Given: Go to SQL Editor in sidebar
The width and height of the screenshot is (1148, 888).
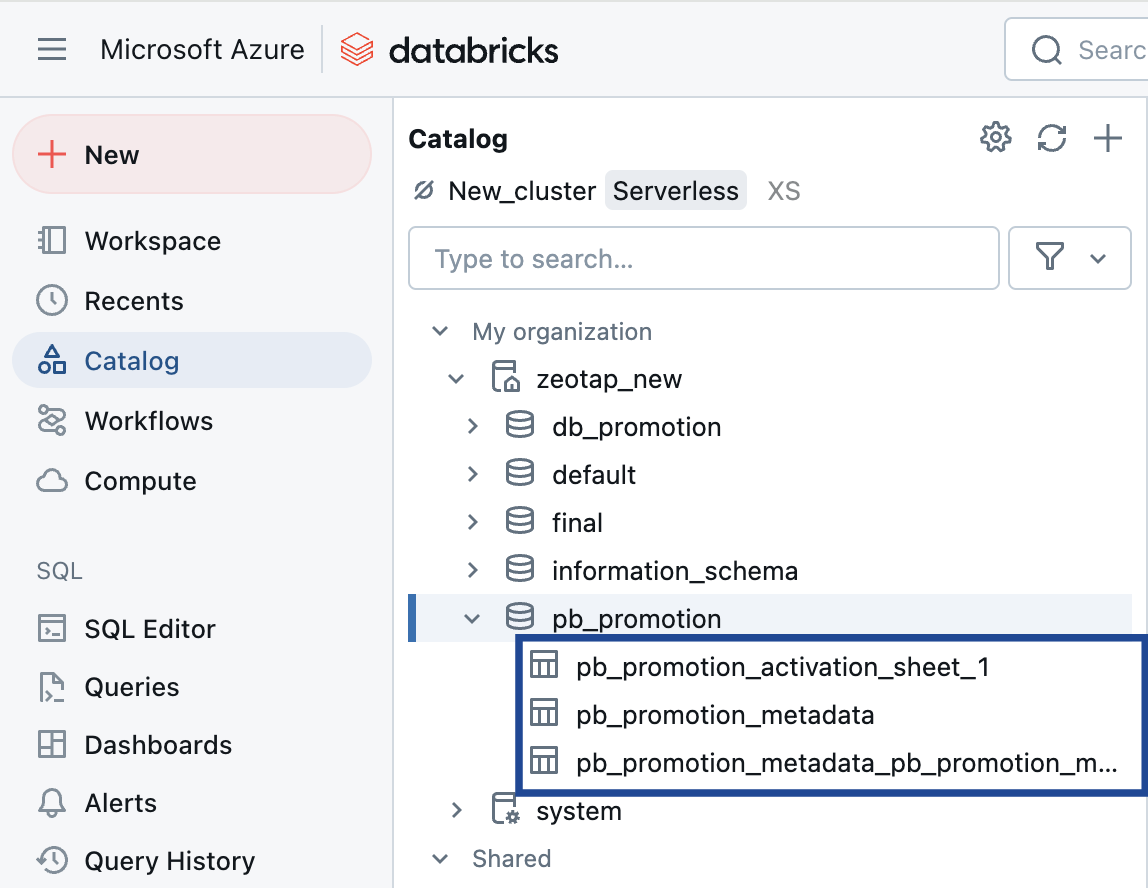Looking at the screenshot, I should (x=150, y=629).
